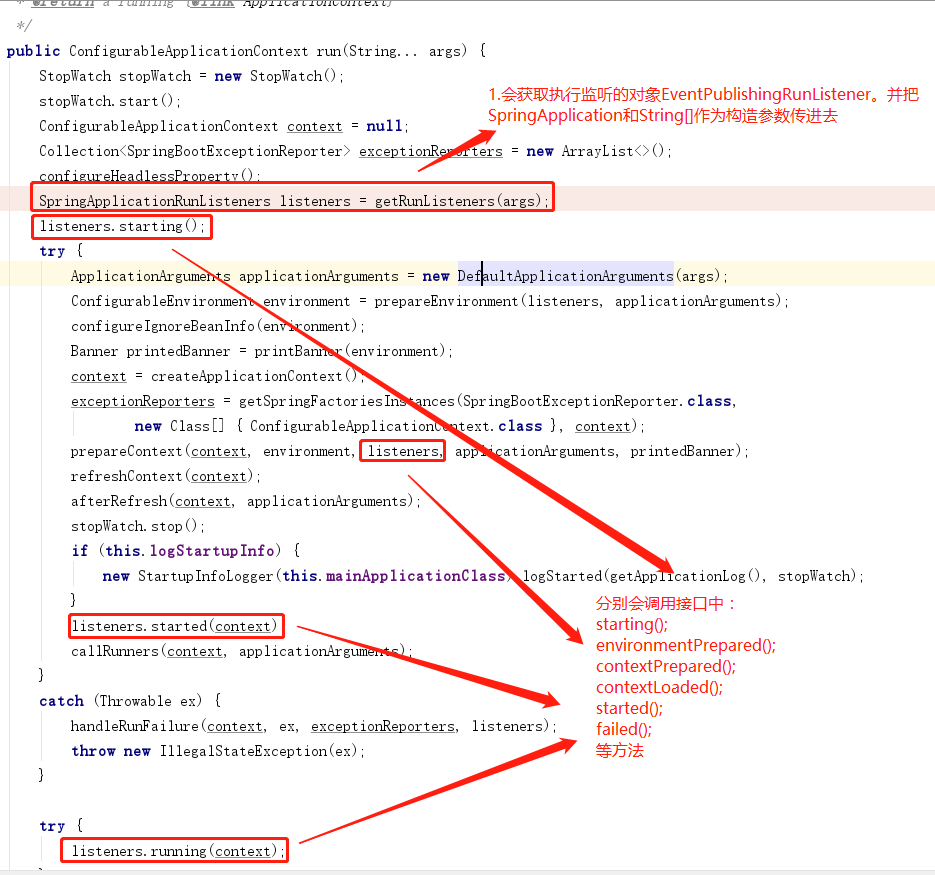The height and width of the screenshot is (875, 935).
Task: Click 'DefaultApplicationArguments' constructor name
Action: [565, 276]
